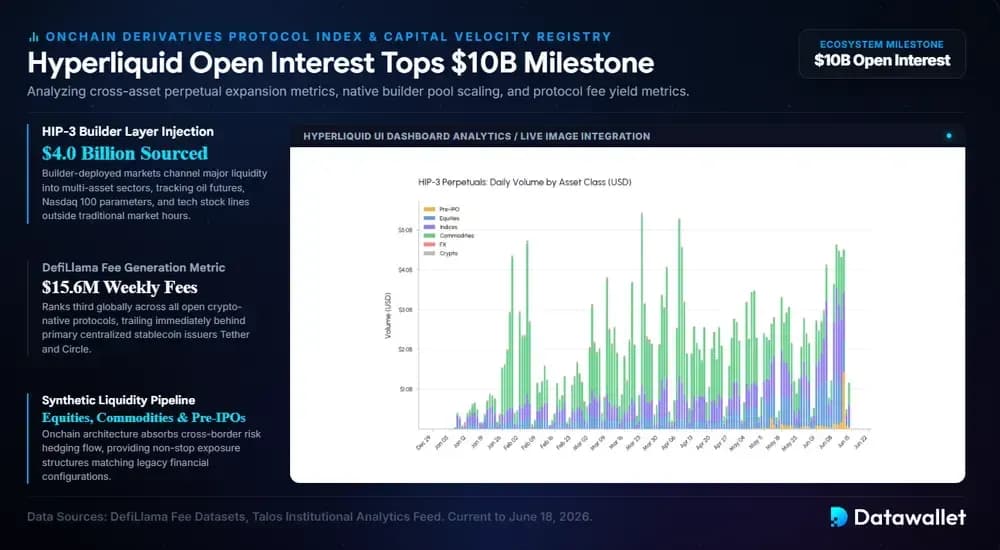Click the Datawallet brand name text
1000x550 pixels.
(x=909, y=517)
